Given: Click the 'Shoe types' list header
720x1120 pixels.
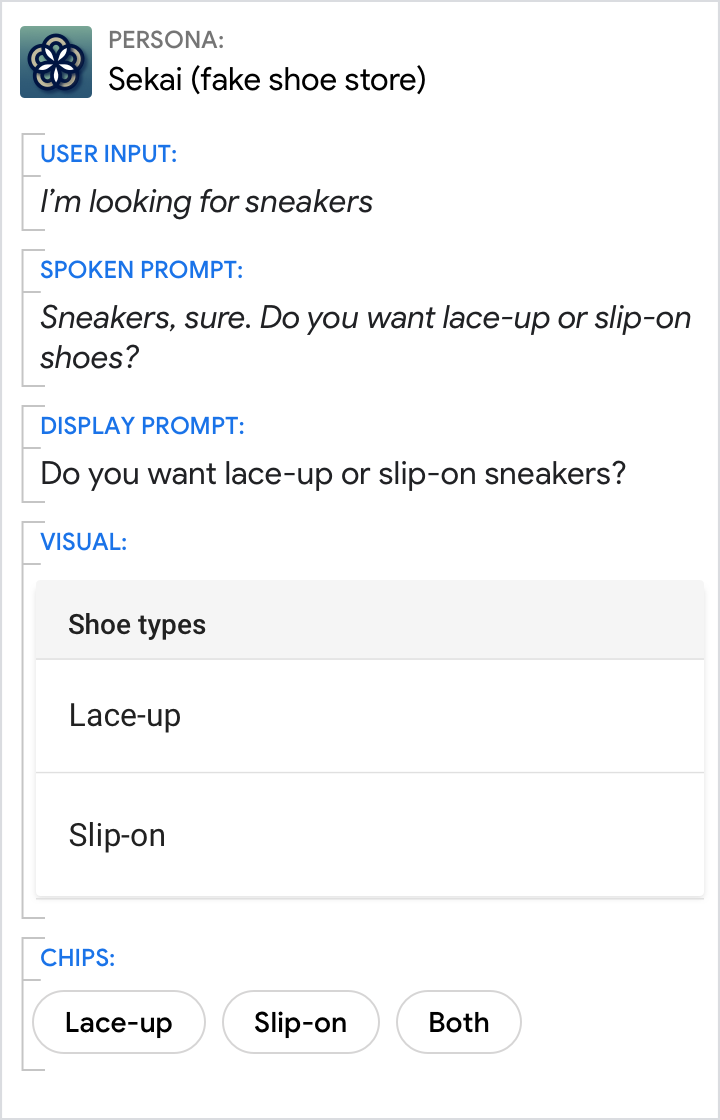Looking at the screenshot, I should pyautogui.click(x=137, y=625).
